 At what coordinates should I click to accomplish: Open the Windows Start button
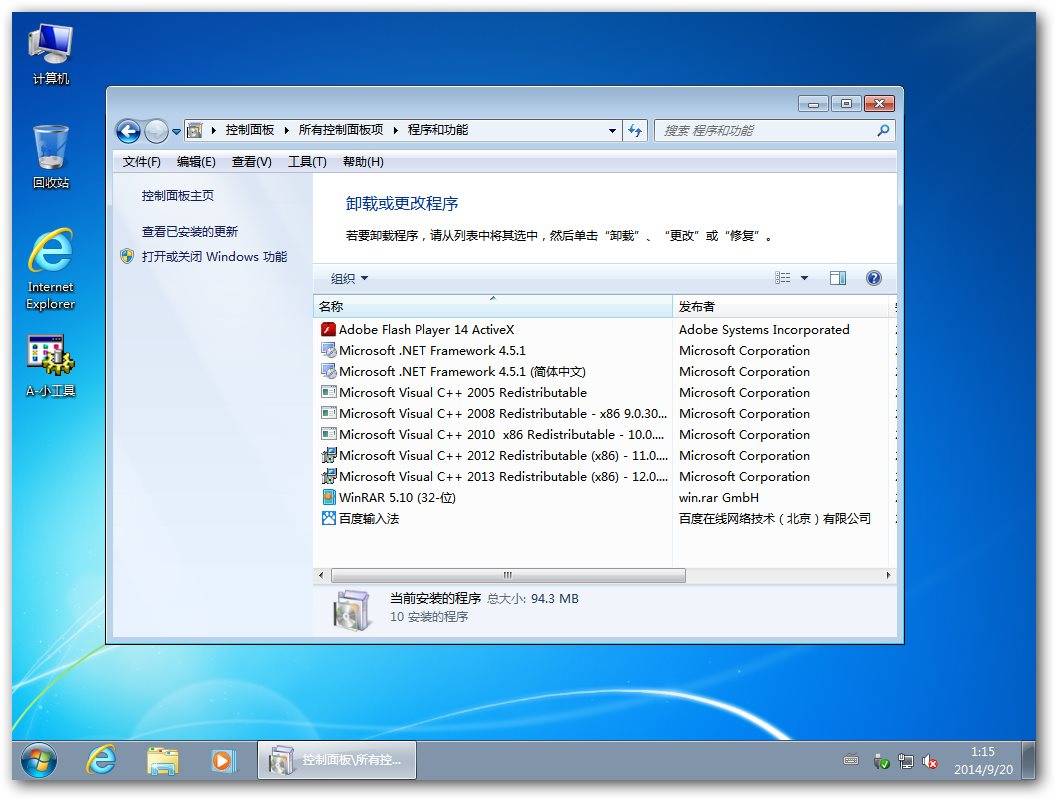39,761
